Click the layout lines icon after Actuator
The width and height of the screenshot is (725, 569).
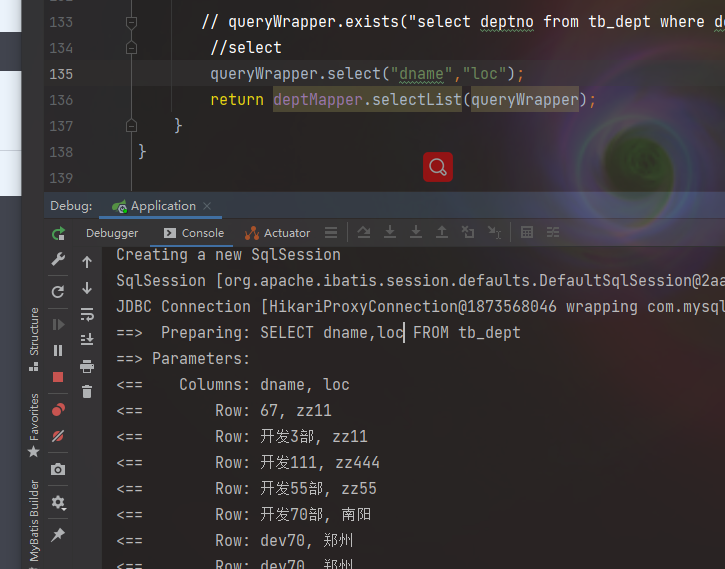pos(331,232)
